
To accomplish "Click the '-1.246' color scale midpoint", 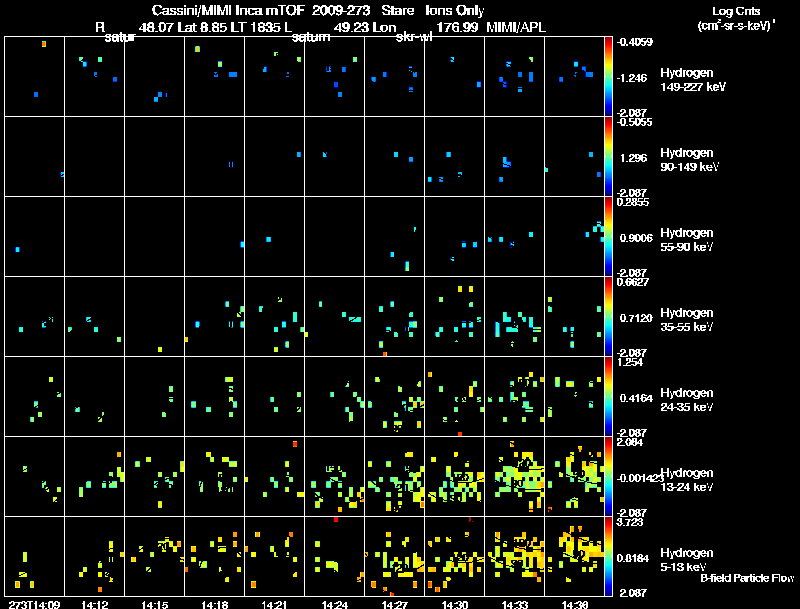I will [632, 78].
